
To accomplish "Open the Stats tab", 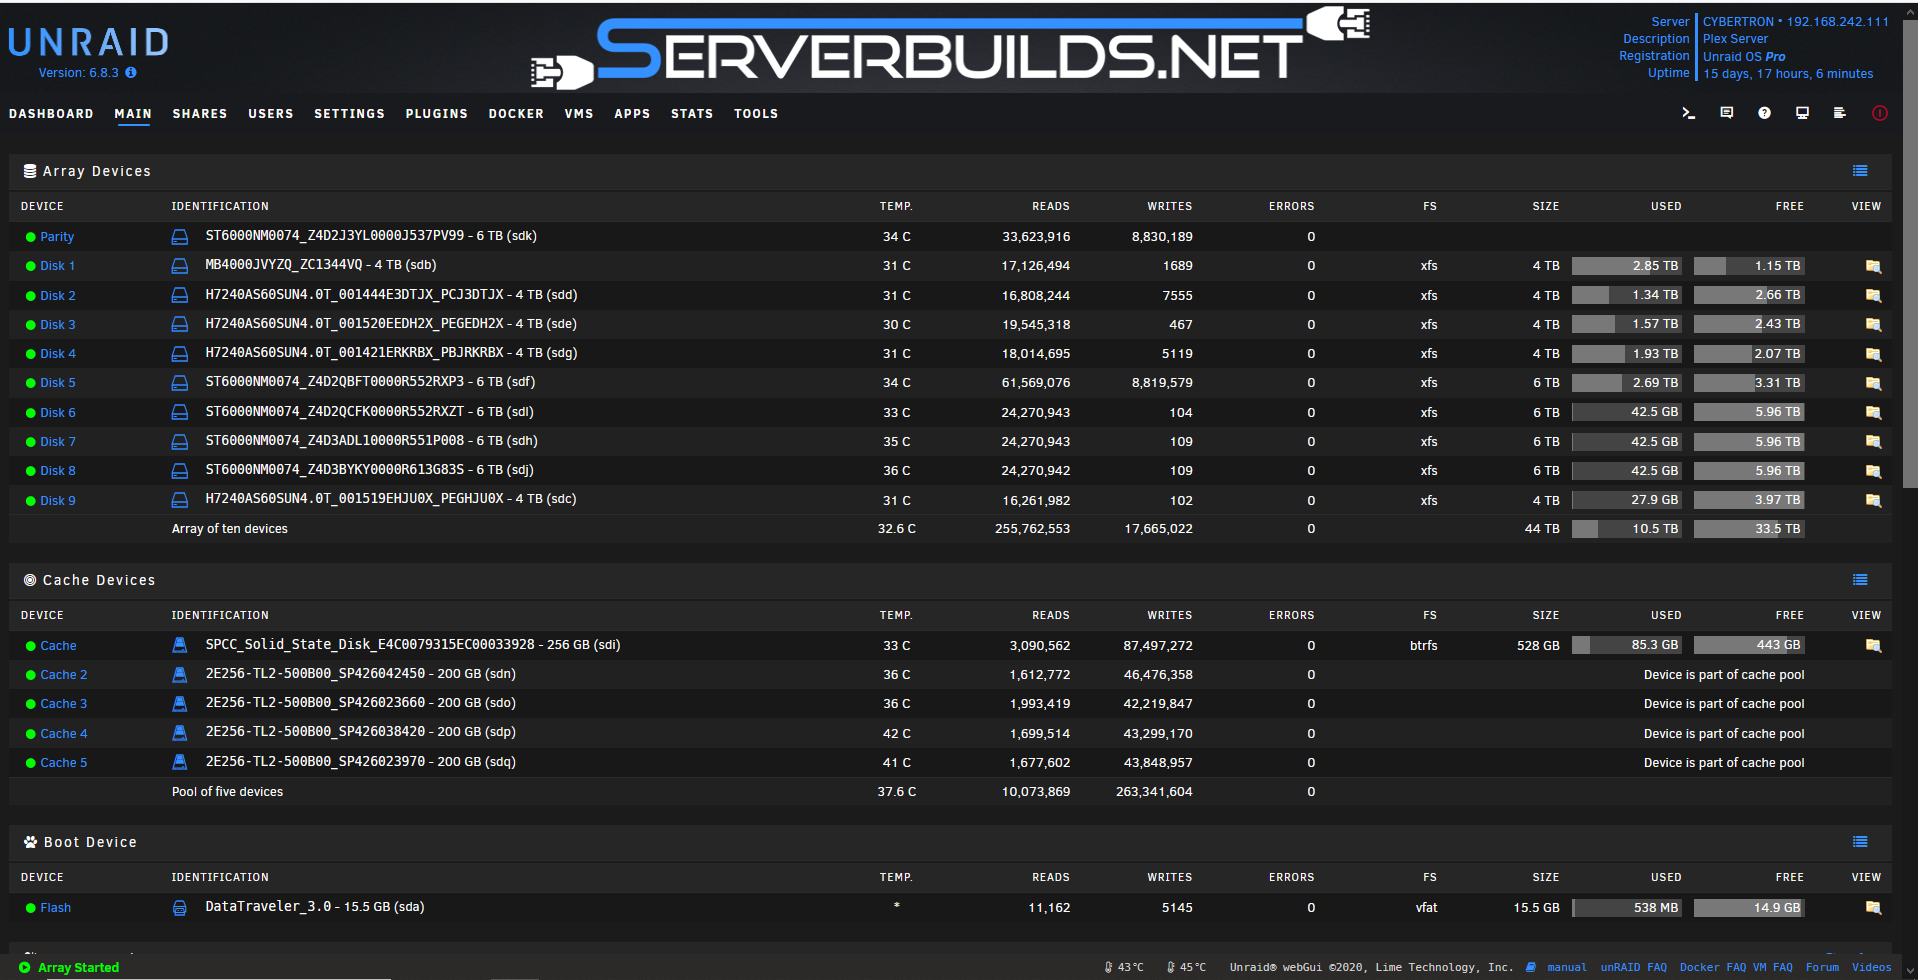I will [x=692, y=114].
